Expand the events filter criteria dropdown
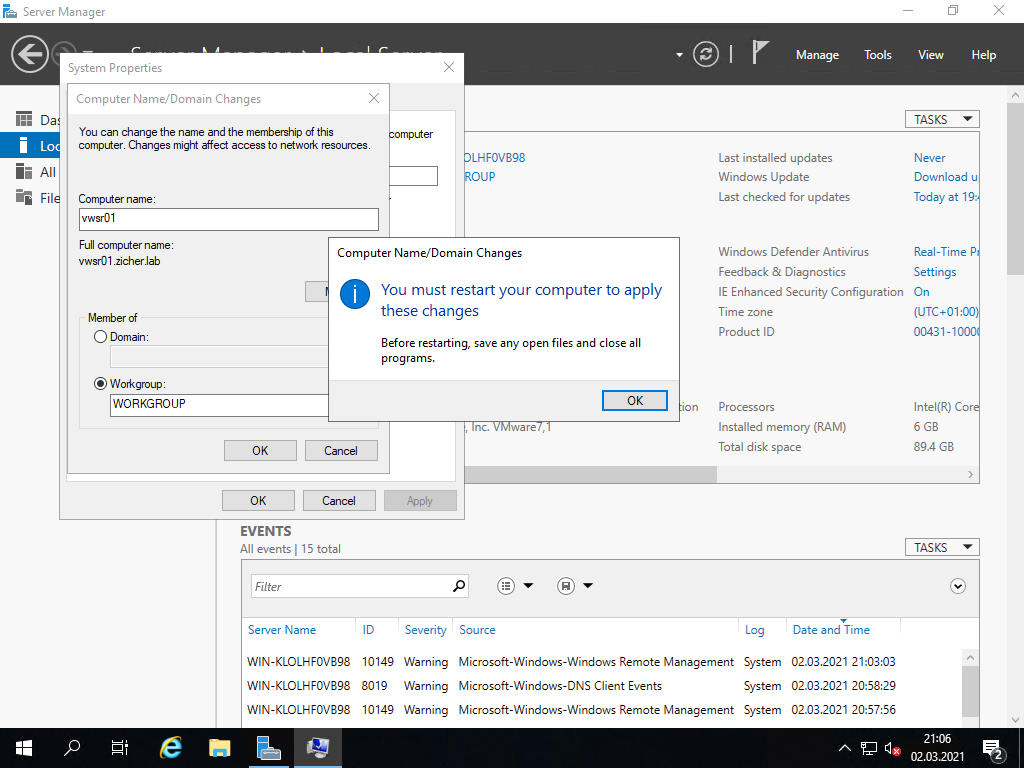This screenshot has height=768, width=1024. [515, 586]
